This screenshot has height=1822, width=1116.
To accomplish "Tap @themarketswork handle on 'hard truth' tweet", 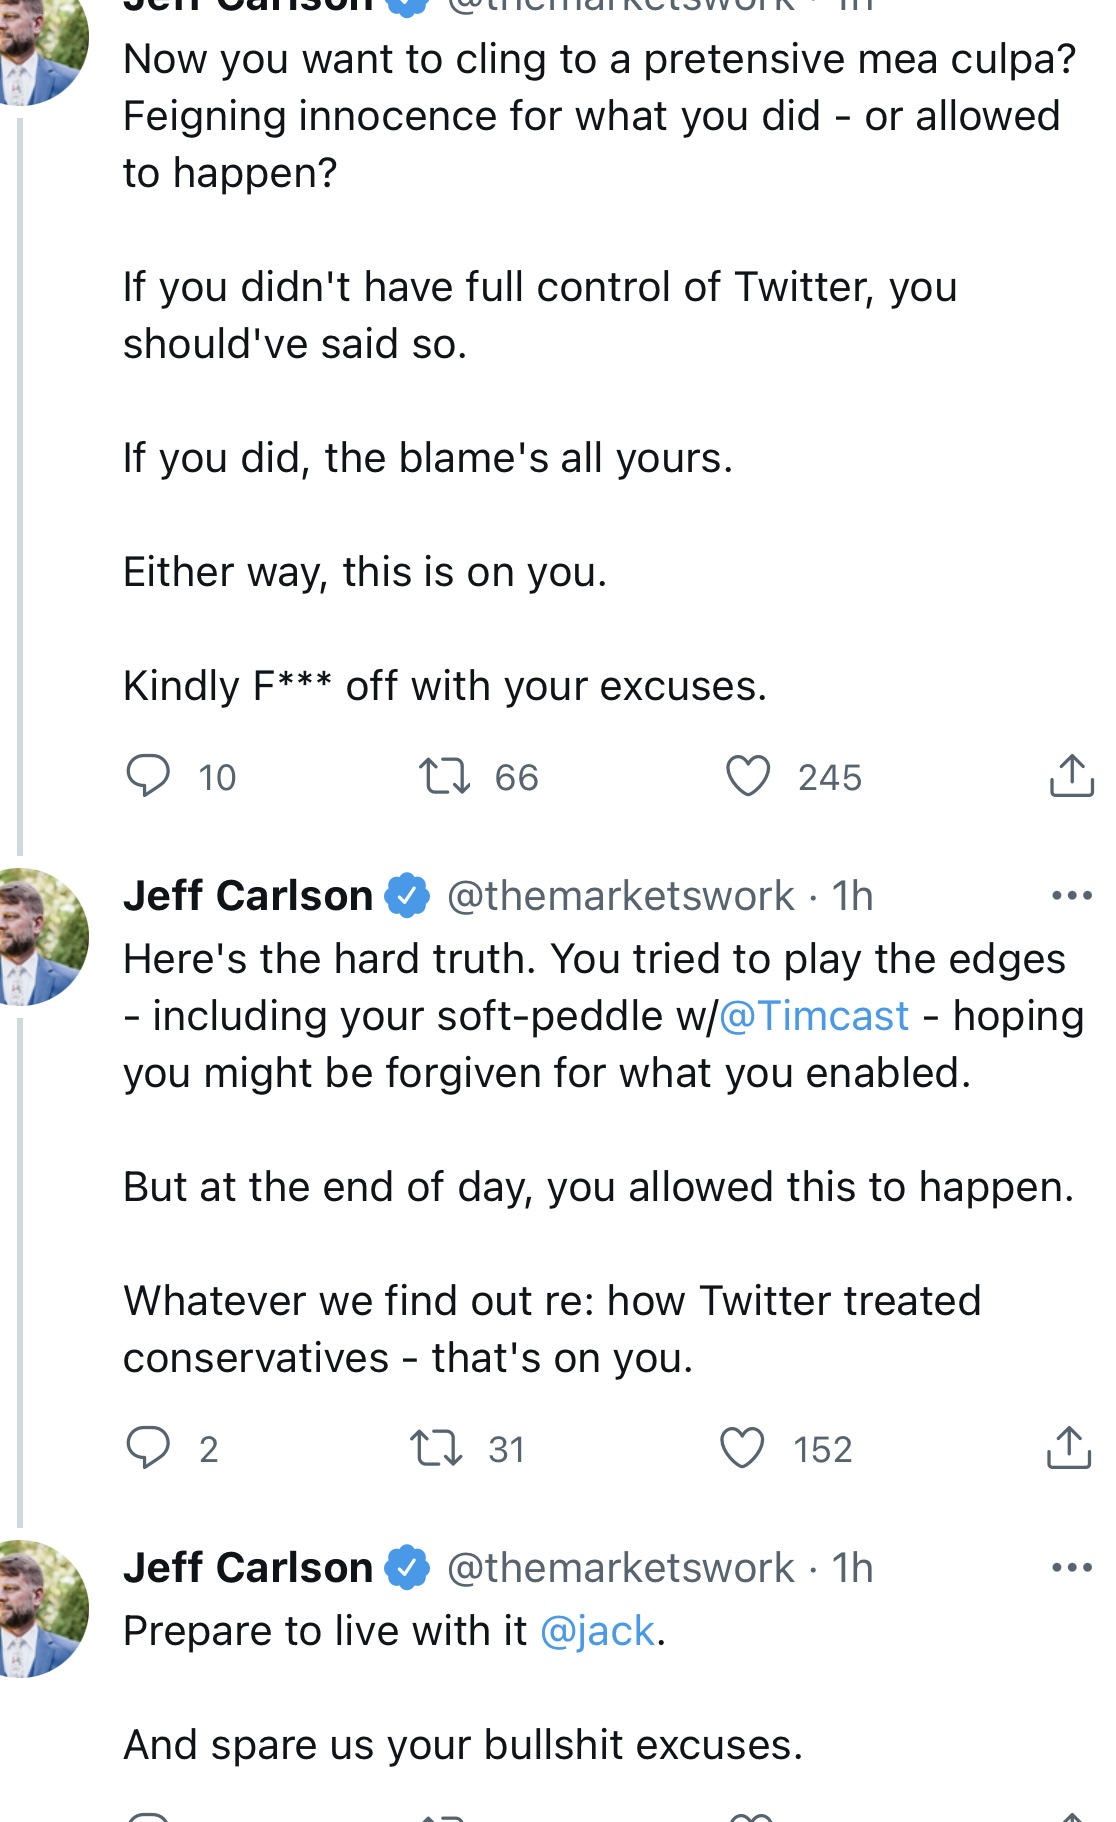I will click(x=620, y=895).
